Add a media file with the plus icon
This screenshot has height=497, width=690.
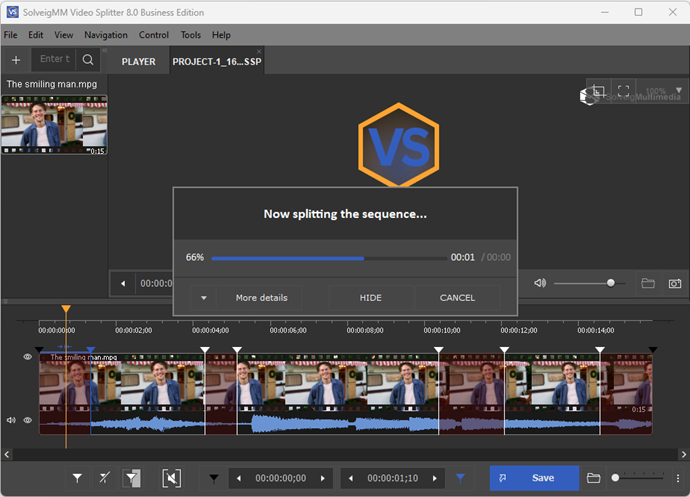tap(16, 60)
